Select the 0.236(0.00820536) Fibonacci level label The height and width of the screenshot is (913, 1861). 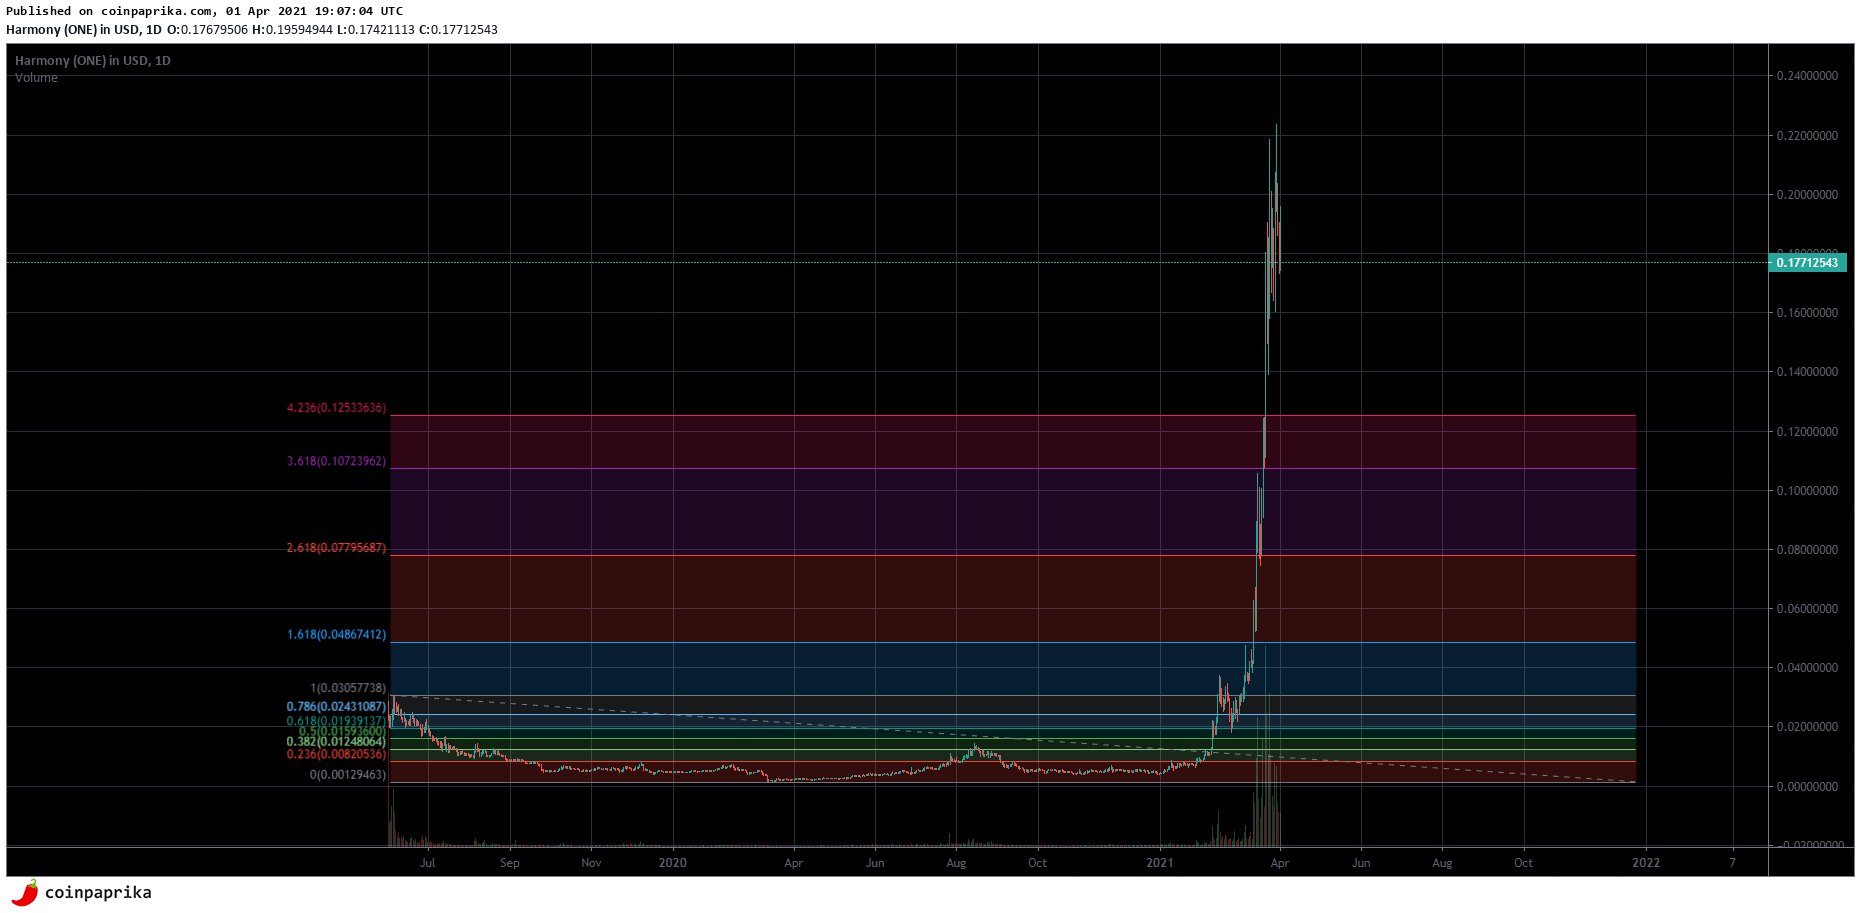point(336,755)
